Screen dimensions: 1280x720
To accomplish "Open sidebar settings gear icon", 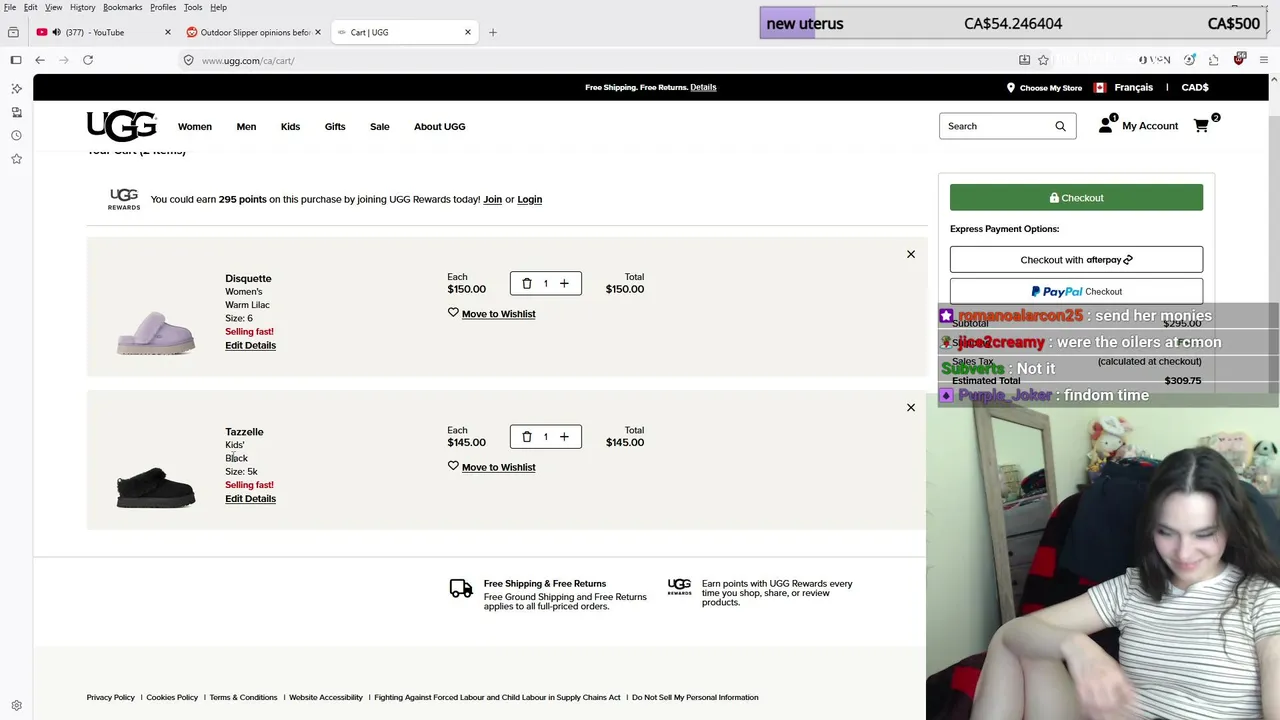I will [16, 706].
